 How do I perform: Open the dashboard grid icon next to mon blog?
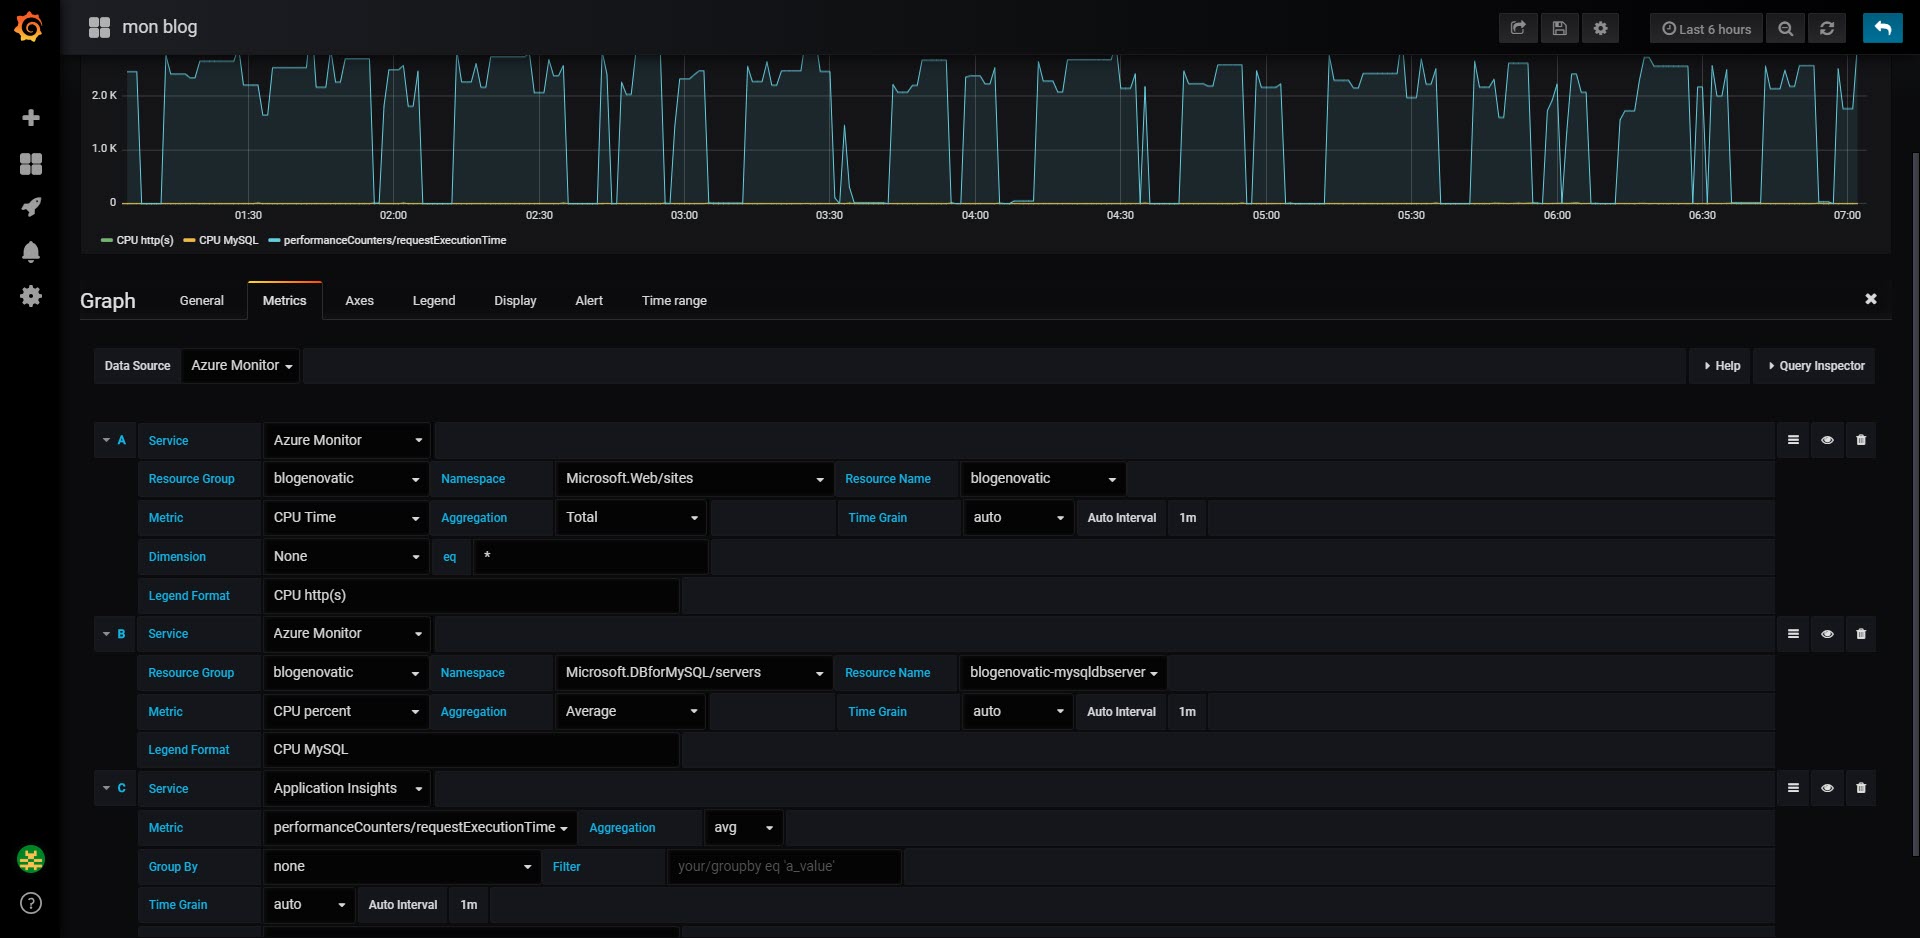click(99, 27)
